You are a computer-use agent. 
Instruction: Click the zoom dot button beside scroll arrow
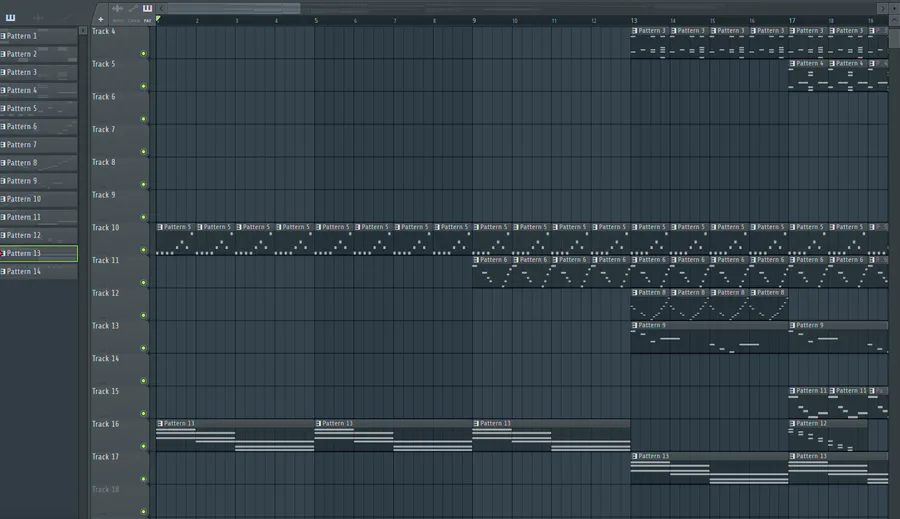point(895,8)
